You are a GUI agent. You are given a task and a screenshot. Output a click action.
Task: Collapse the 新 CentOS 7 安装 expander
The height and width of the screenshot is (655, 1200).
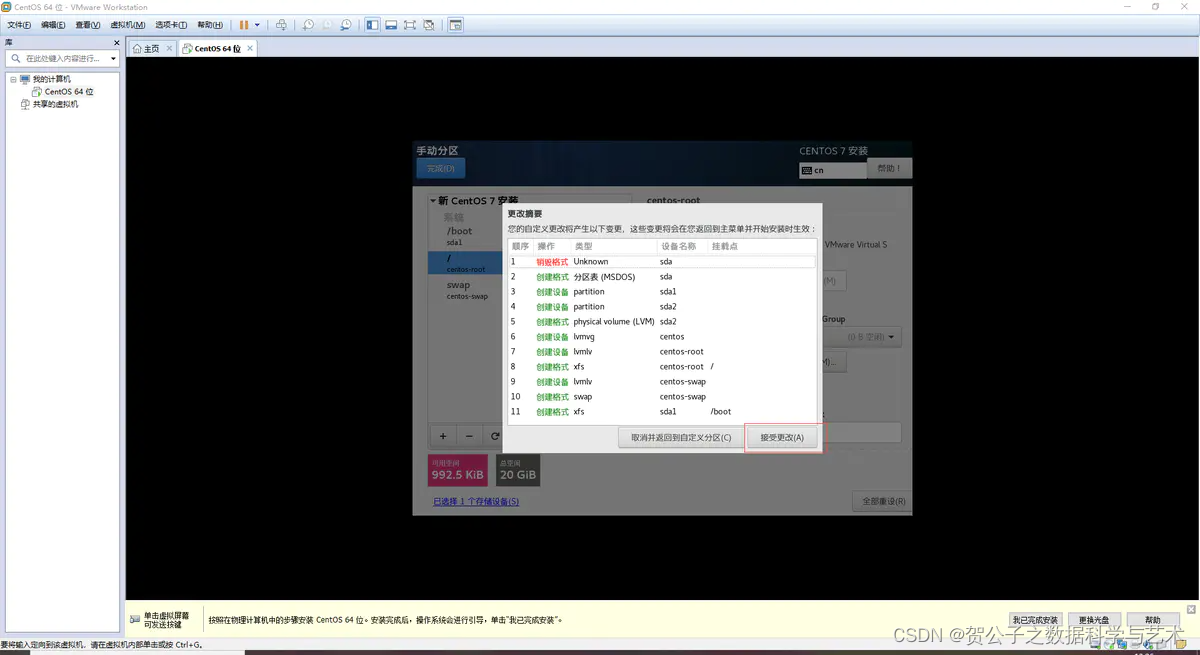(434, 201)
